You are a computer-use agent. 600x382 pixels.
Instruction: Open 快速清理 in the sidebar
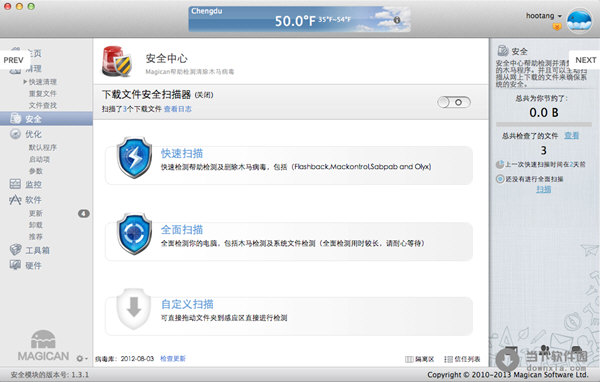click(42, 82)
